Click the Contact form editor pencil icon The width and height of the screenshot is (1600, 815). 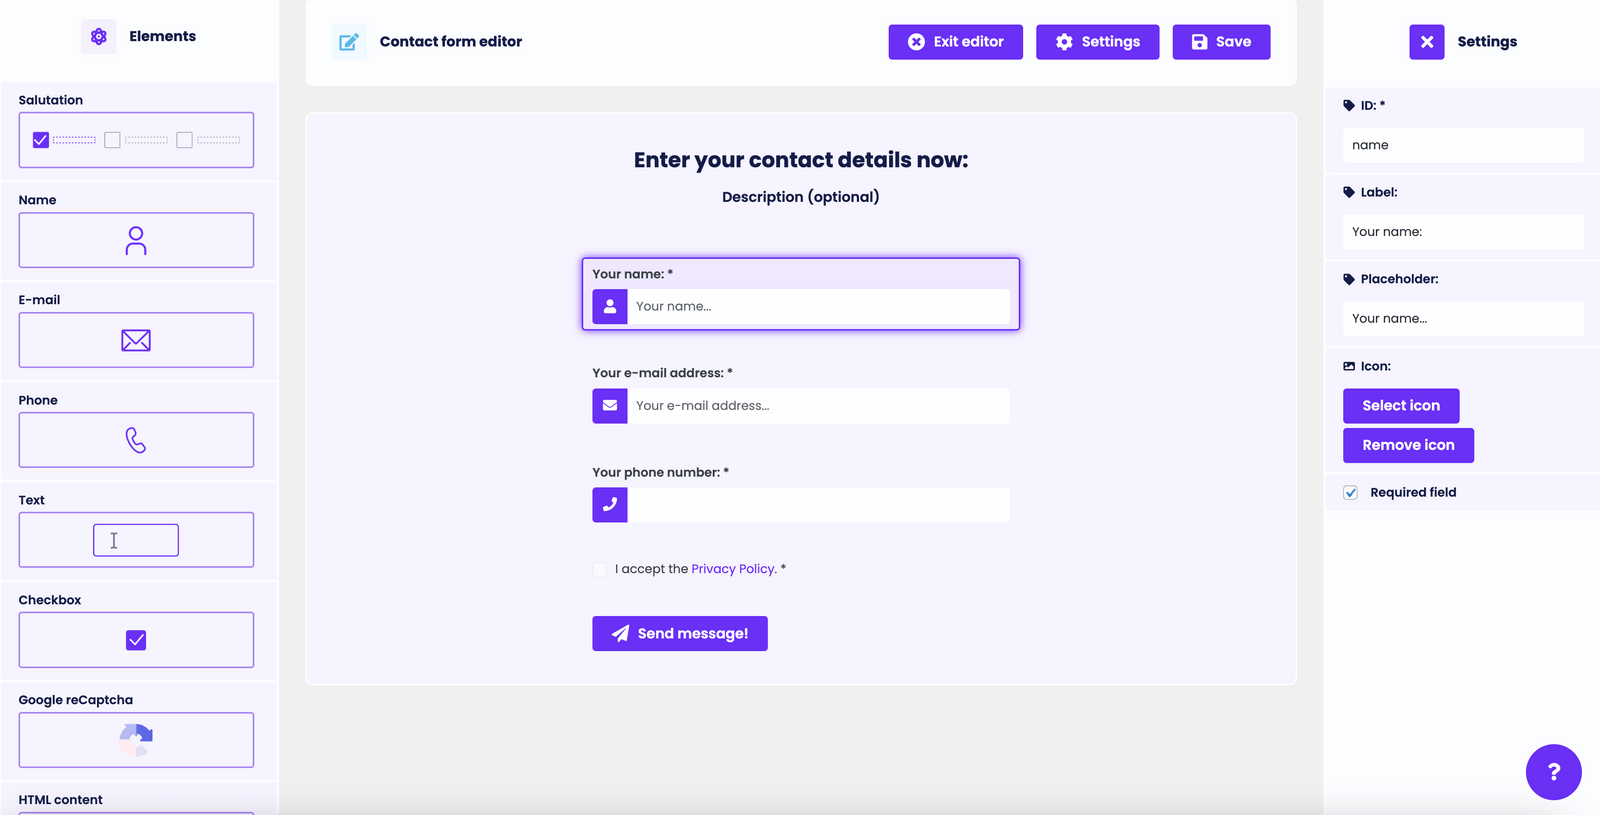point(348,41)
